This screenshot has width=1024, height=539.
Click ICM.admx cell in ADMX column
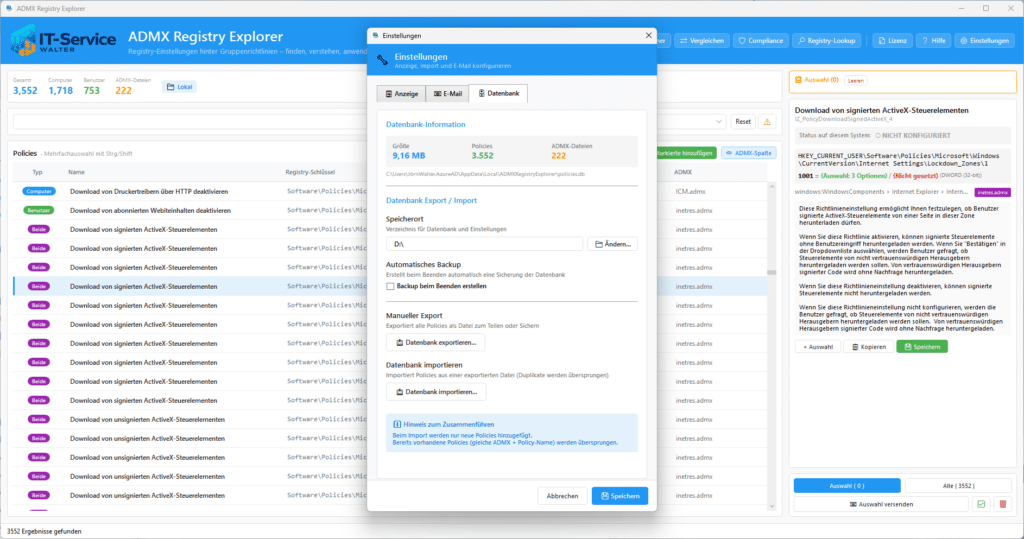click(x=690, y=191)
